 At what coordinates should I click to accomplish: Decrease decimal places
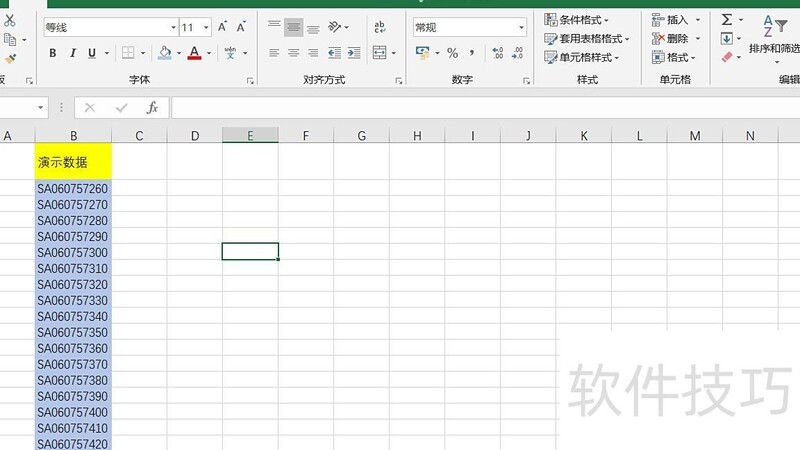click(517, 53)
